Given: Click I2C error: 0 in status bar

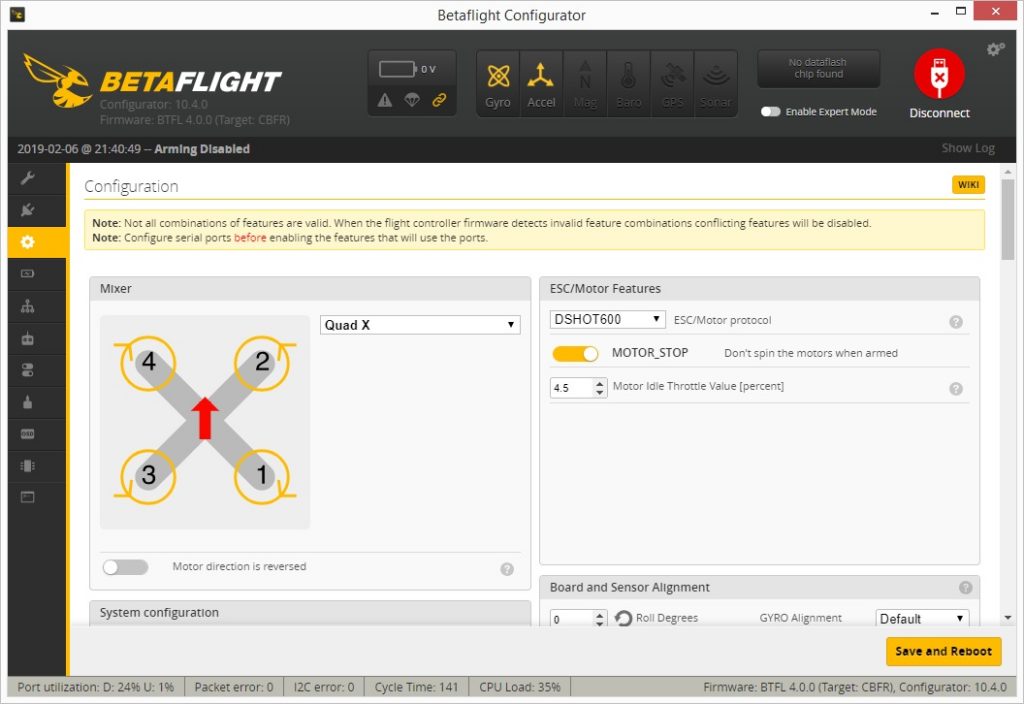Looking at the screenshot, I should point(324,687).
